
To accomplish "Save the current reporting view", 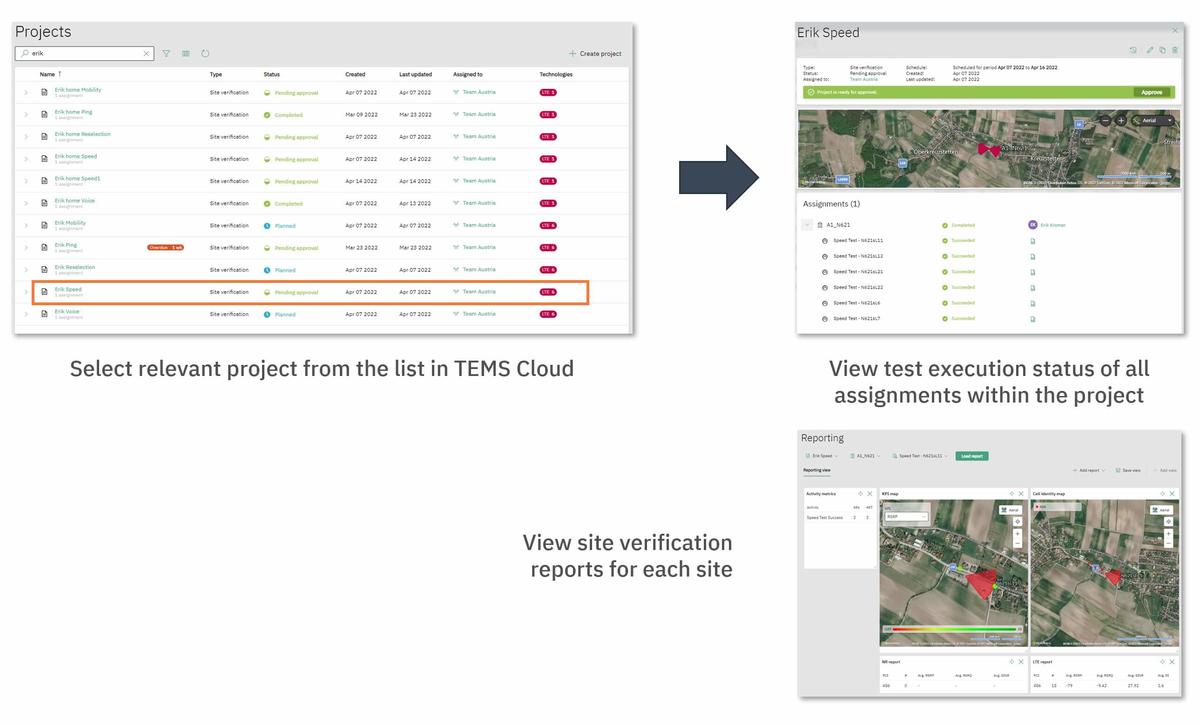I will pos(1127,470).
